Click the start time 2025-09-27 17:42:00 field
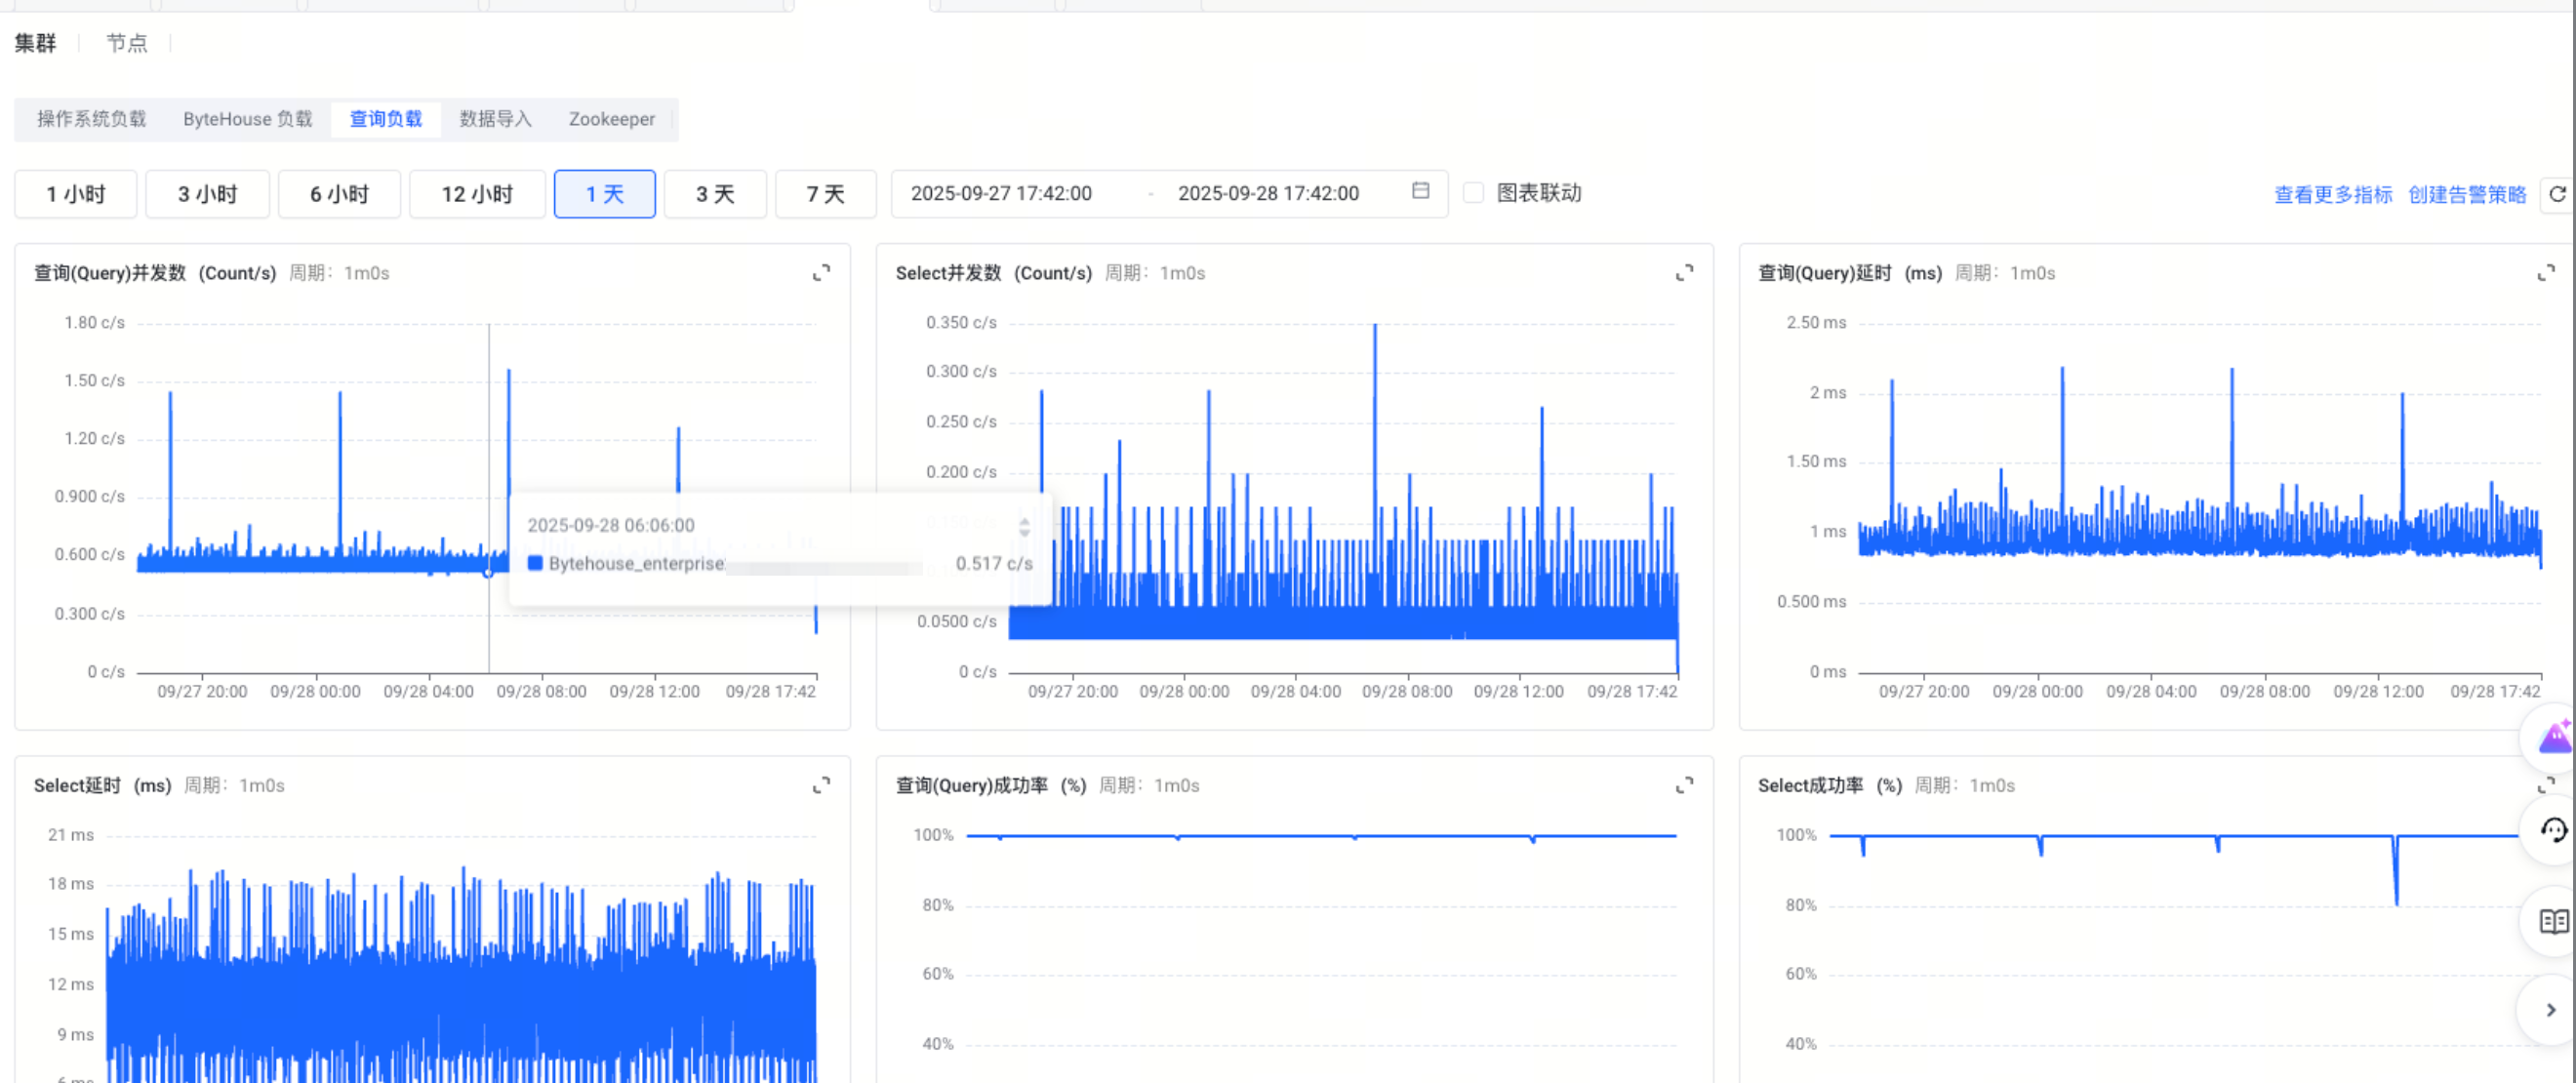Image resolution: width=2576 pixels, height=1083 pixels. [1001, 193]
